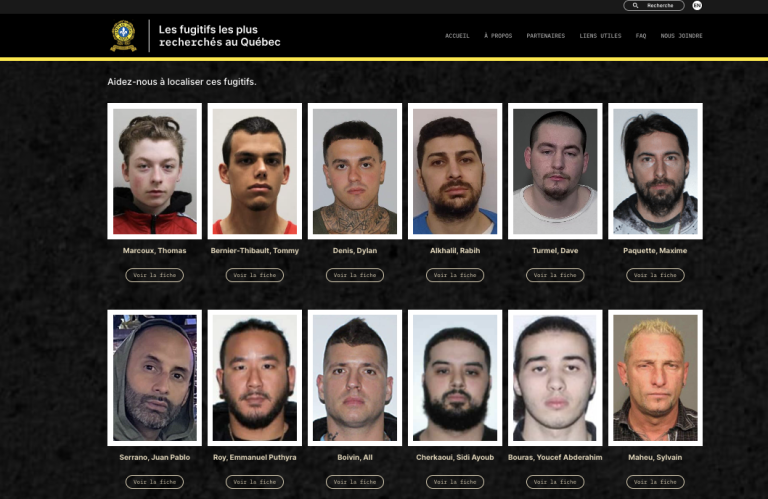Open the PARTENAIRES menu item
The height and width of the screenshot is (499, 768).
click(x=546, y=36)
